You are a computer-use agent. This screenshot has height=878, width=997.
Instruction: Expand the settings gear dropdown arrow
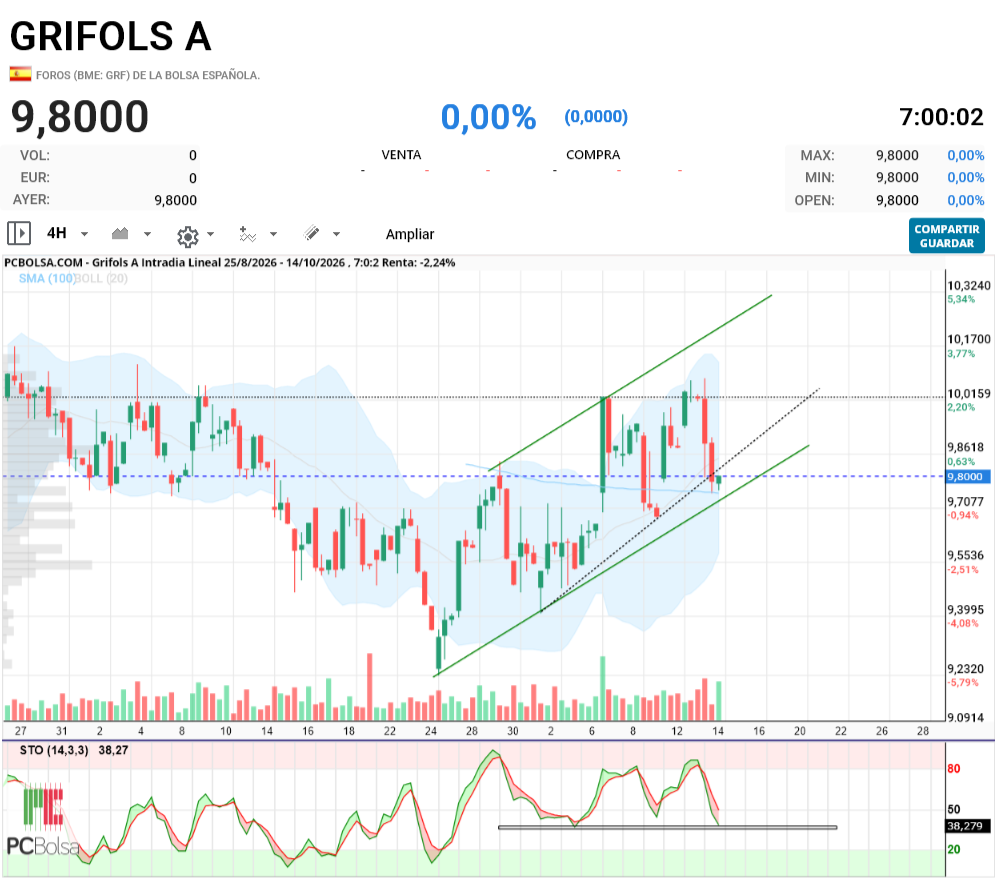(x=210, y=234)
